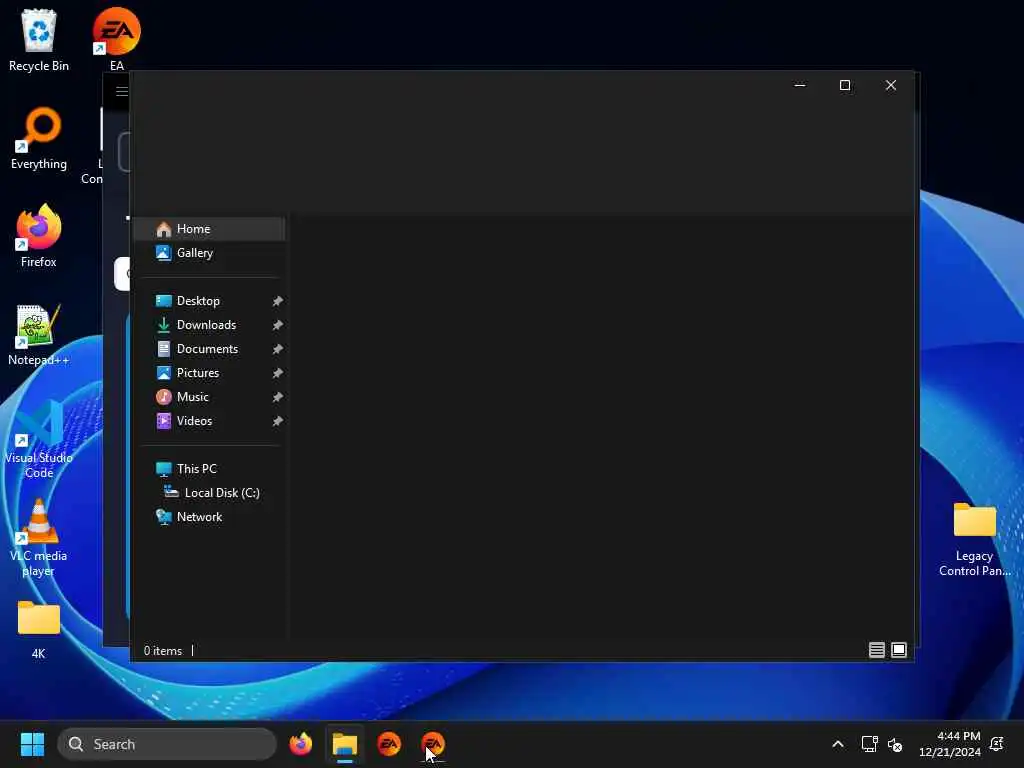Screen dimensions: 1024x768
Task: Click the pin icon beside Documents
Action: [x=278, y=349]
